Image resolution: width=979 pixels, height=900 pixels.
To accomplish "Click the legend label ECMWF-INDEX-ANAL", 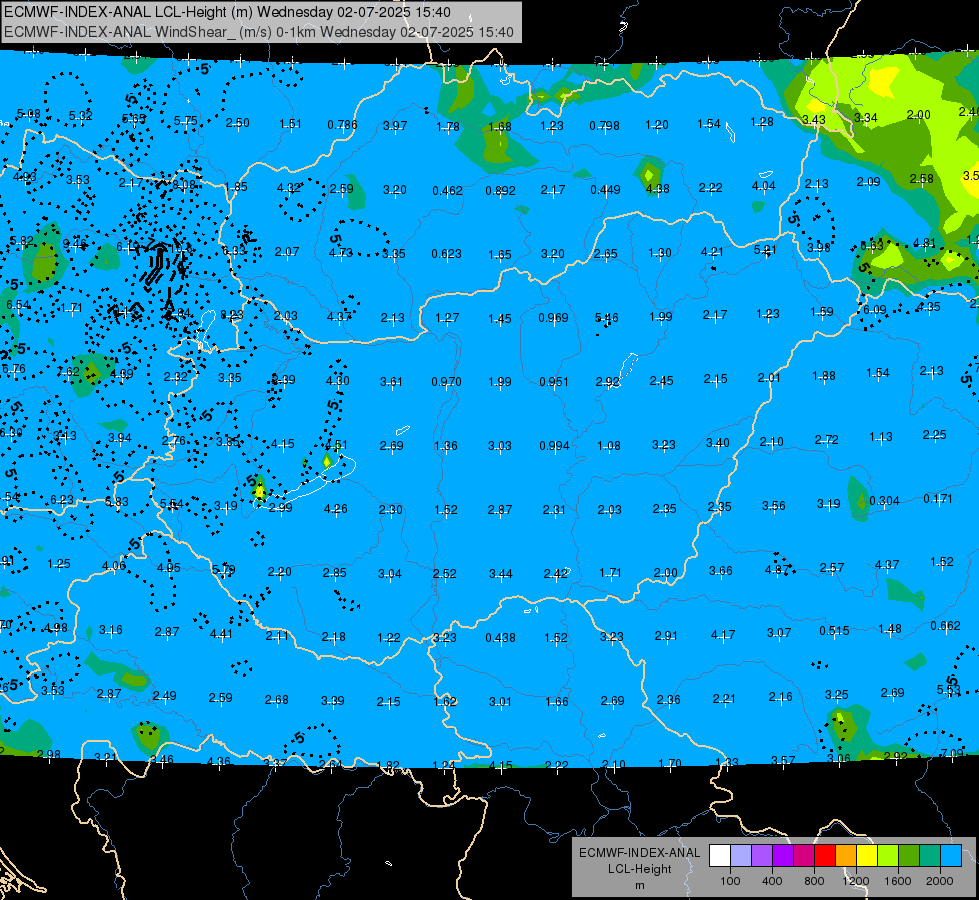I will 639,853.
